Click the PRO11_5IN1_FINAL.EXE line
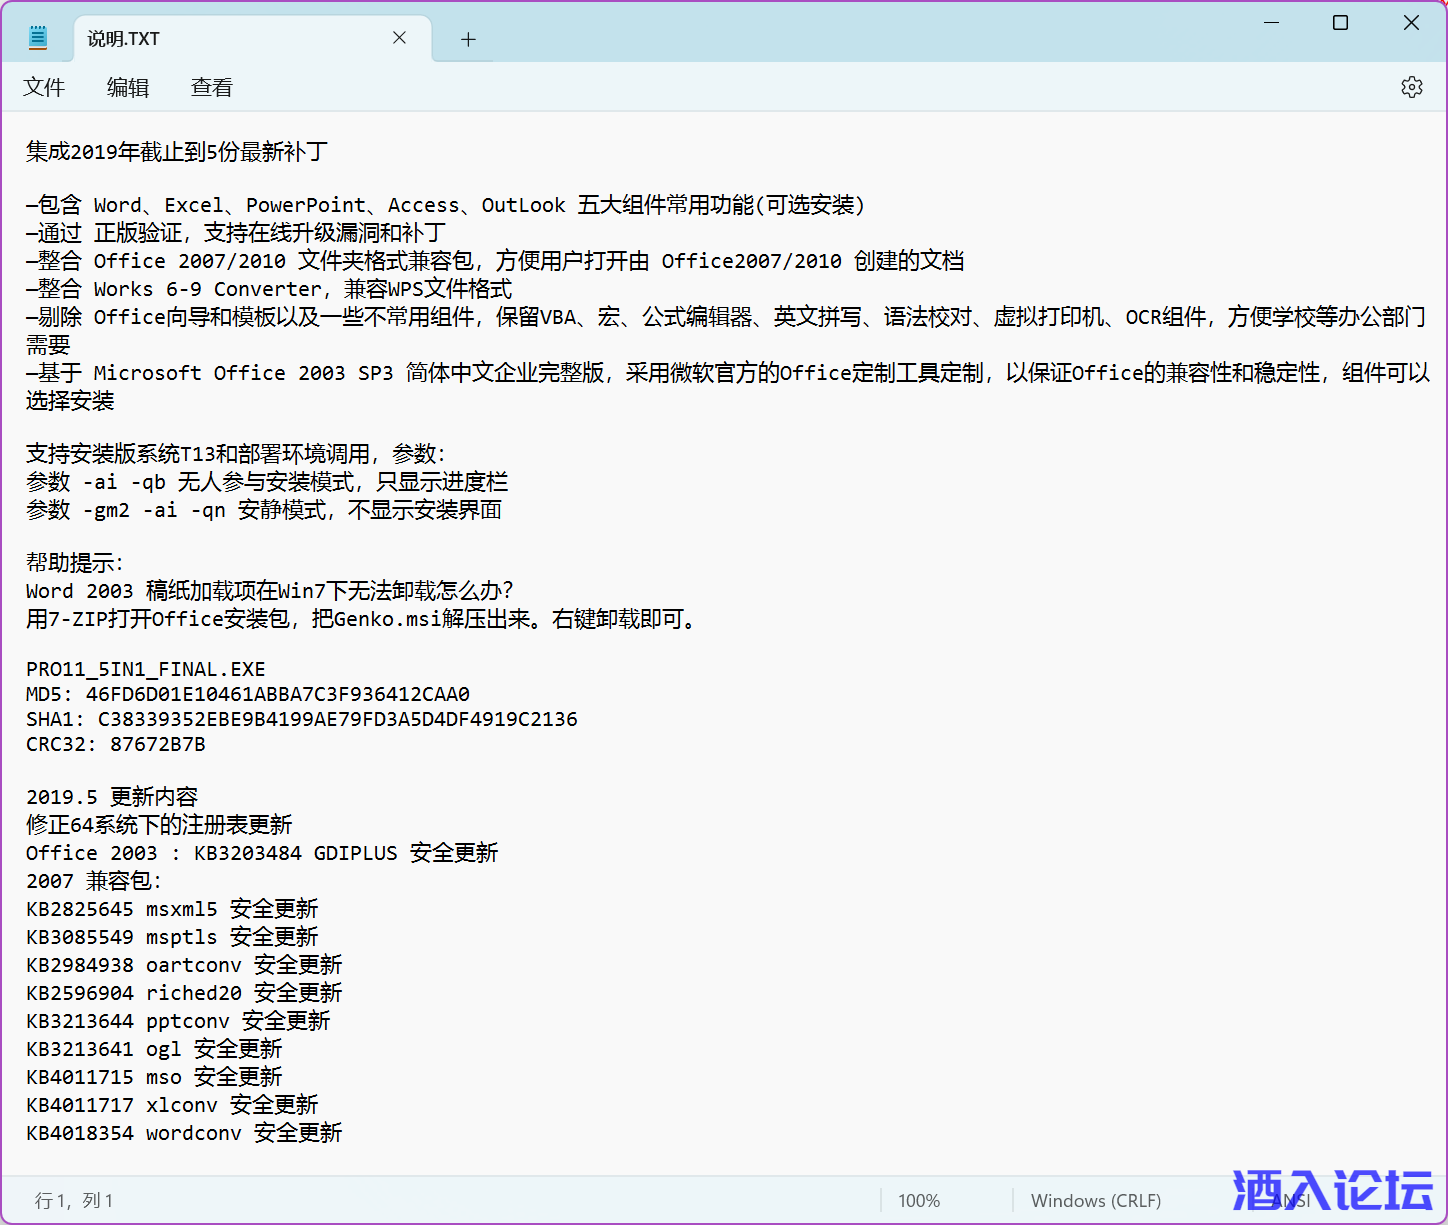The height and width of the screenshot is (1225, 1448). pyautogui.click(x=145, y=668)
